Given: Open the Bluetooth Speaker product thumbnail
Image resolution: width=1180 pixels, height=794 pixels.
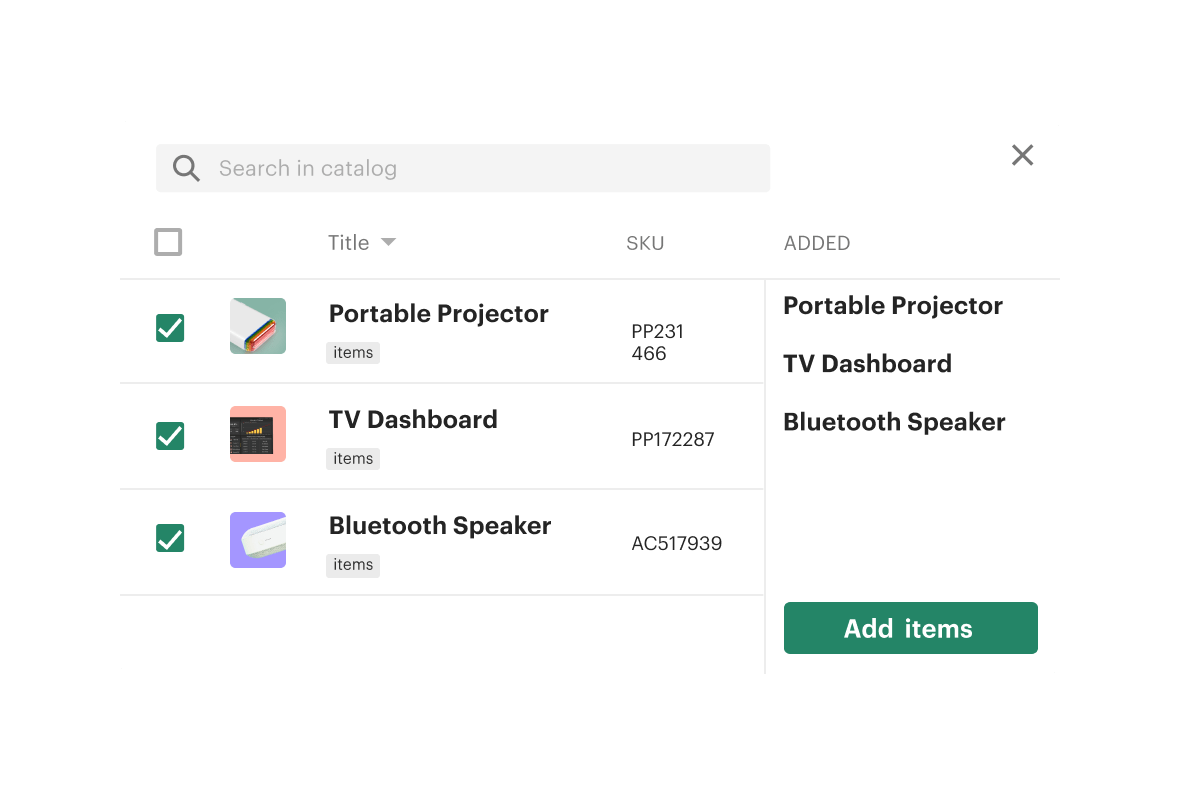Looking at the screenshot, I should coord(257,540).
